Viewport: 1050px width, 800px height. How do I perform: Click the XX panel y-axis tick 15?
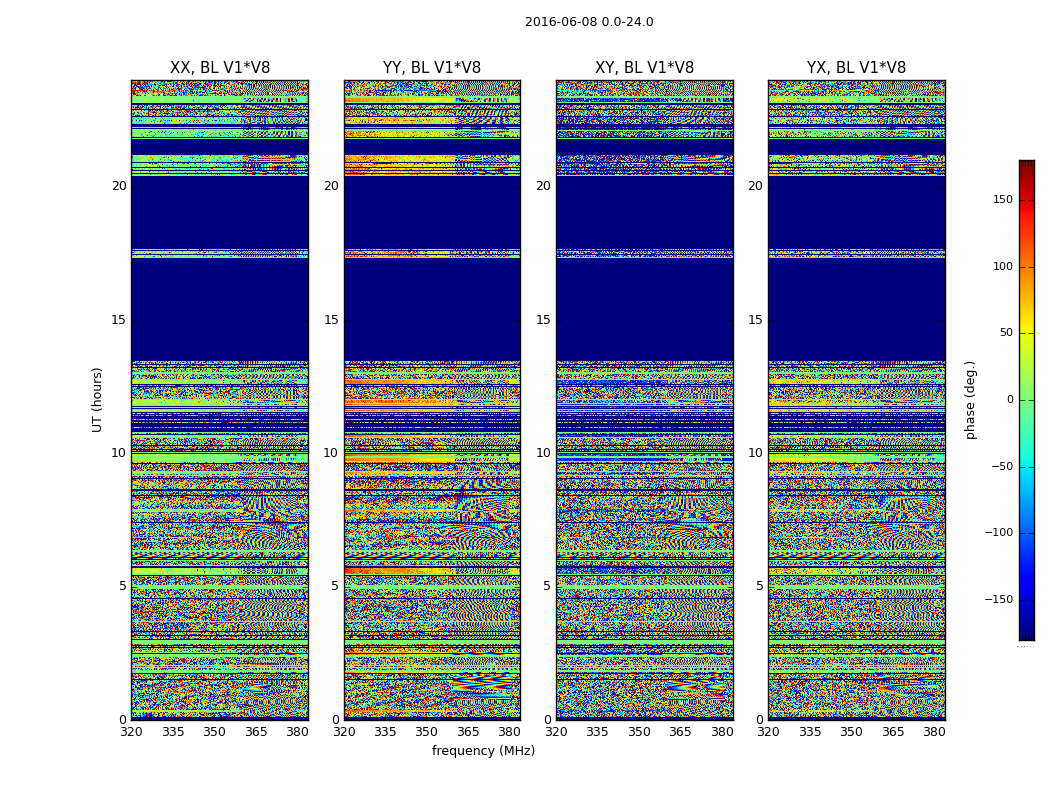point(119,319)
